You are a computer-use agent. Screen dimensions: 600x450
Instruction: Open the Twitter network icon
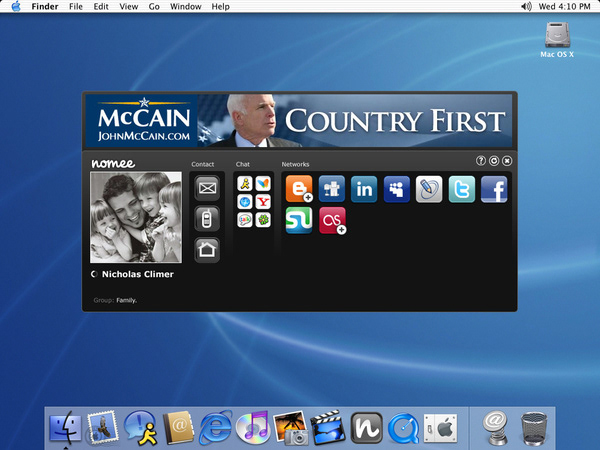(x=461, y=189)
